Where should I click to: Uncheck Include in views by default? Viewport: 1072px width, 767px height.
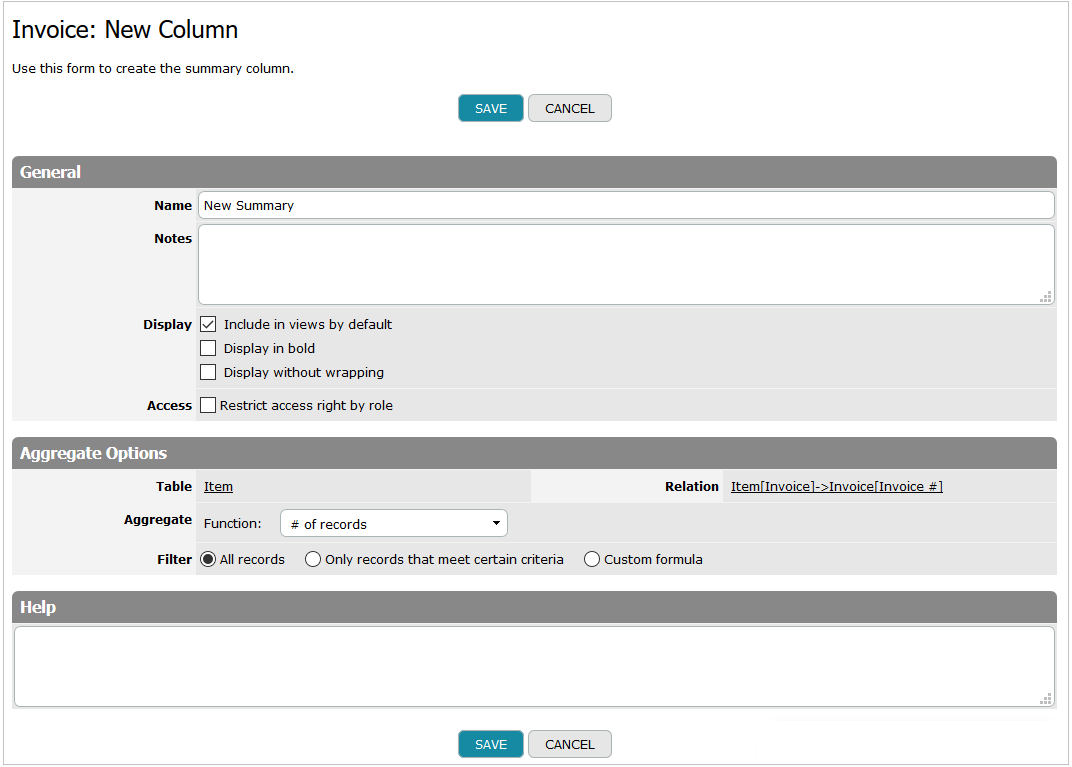pos(208,324)
